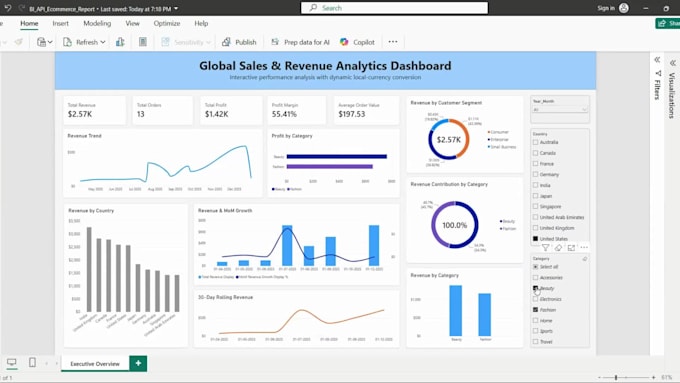Check the India country checkbox
680x383 pixels.
point(536,185)
